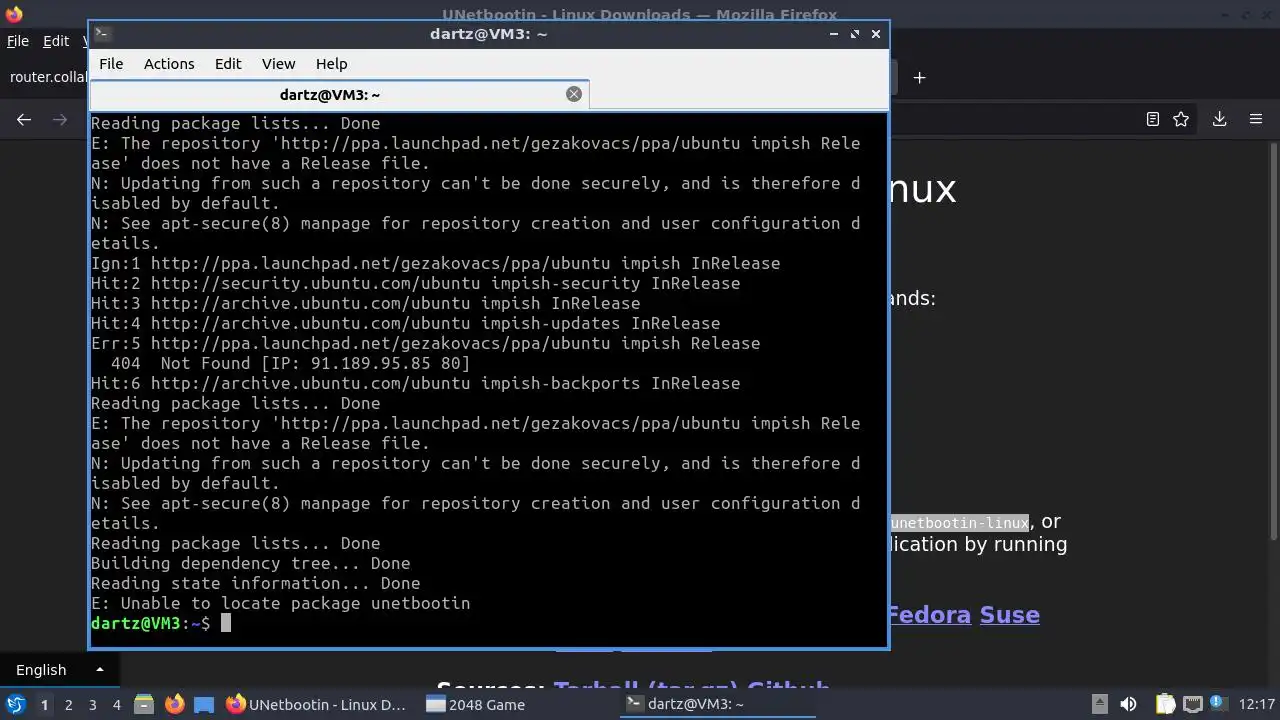Open Firefox File menu
The height and width of the screenshot is (720, 1280).
(x=18, y=41)
